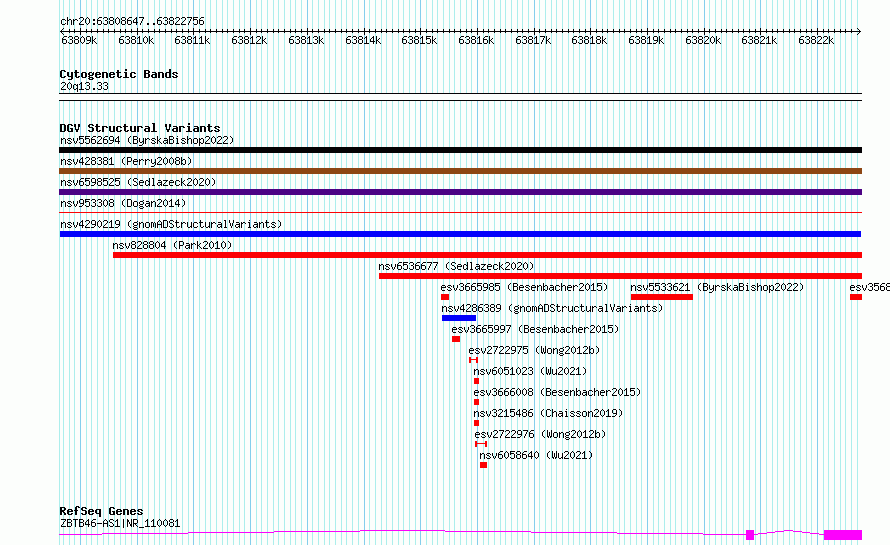Click the 63821k ruler tick label

759,40
